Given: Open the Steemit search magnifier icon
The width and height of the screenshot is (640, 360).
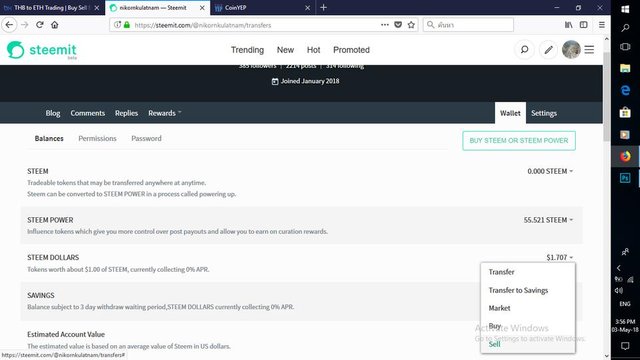Looking at the screenshot, I should [524, 50].
